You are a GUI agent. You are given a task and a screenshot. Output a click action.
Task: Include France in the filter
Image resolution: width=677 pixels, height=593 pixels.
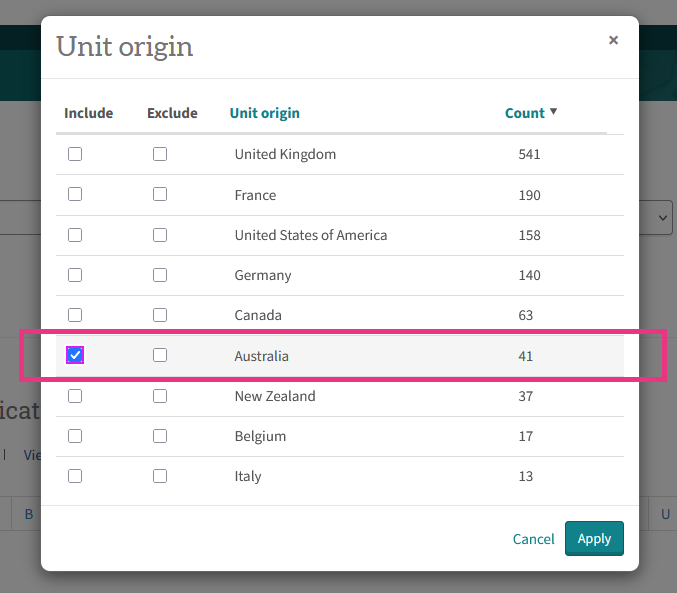pyautogui.click(x=75, y=195)
